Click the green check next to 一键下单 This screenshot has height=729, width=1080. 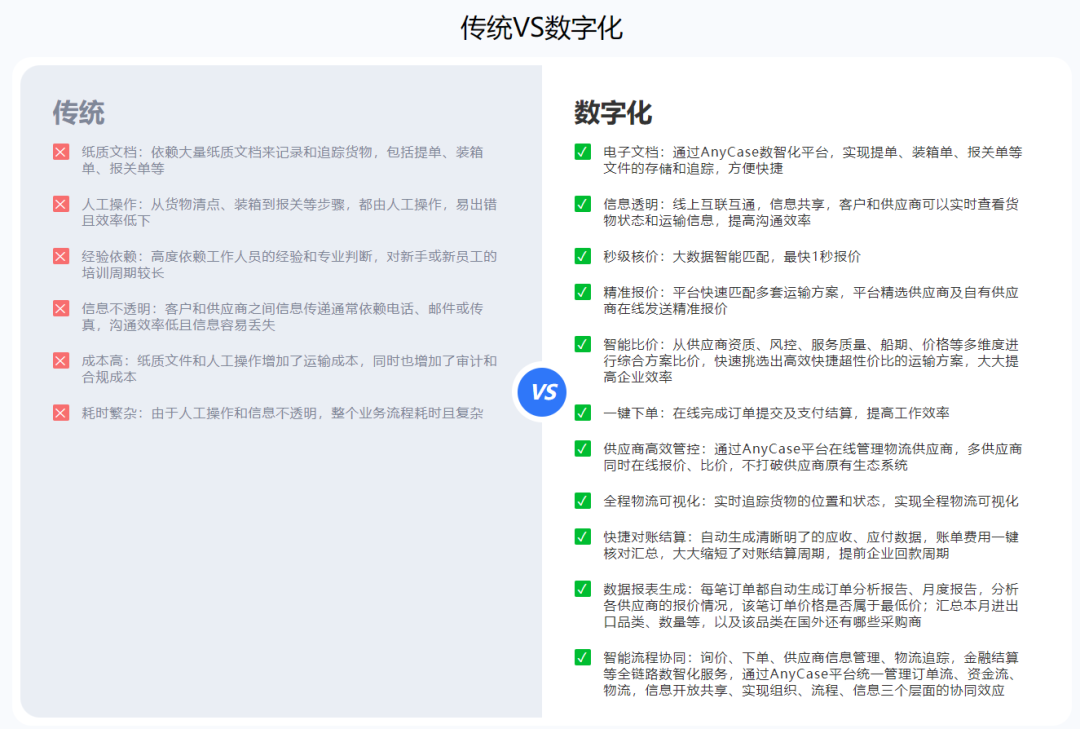pos(583,412)
